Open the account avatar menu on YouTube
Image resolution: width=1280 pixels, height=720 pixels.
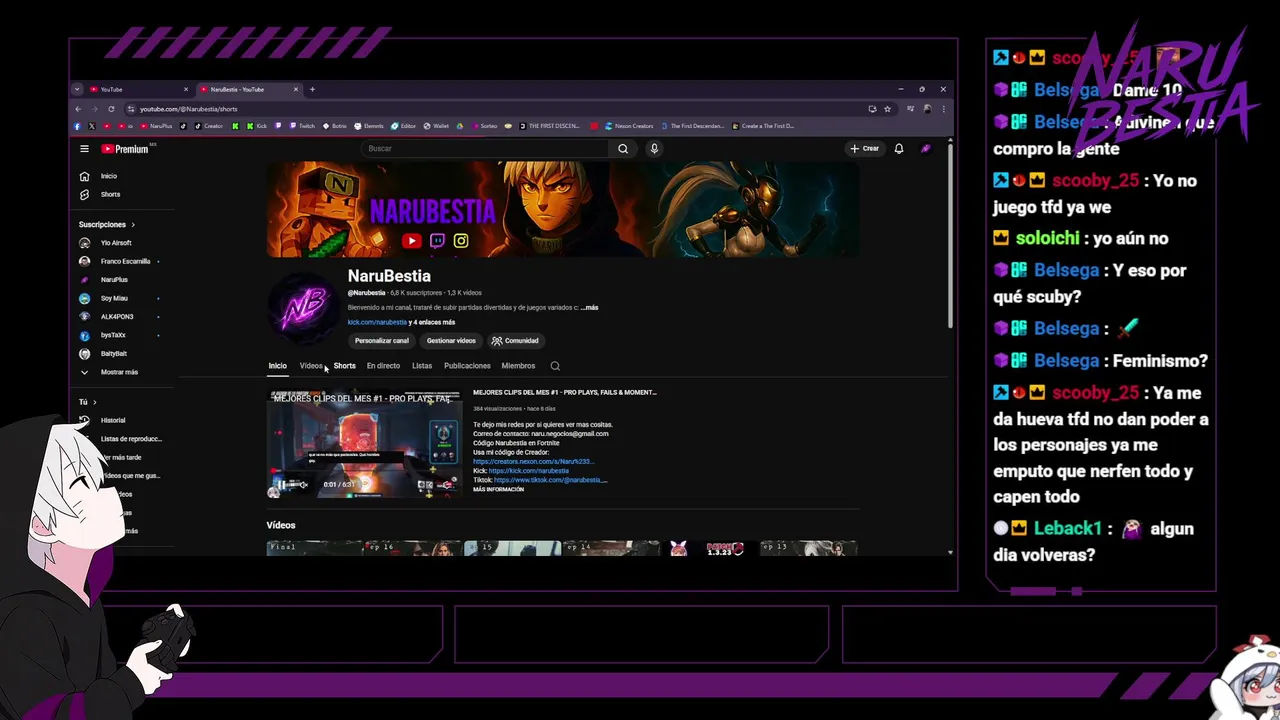pos(926,148)
